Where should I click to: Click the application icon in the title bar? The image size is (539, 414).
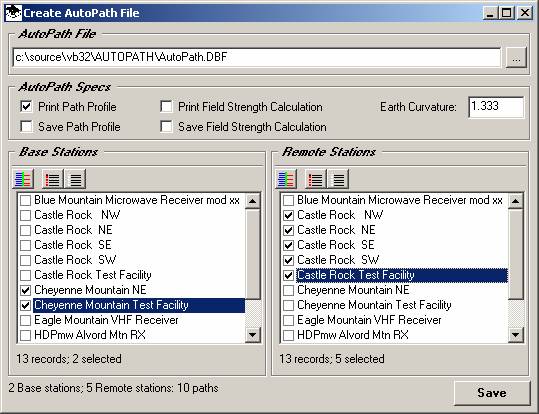pos(13,13)
